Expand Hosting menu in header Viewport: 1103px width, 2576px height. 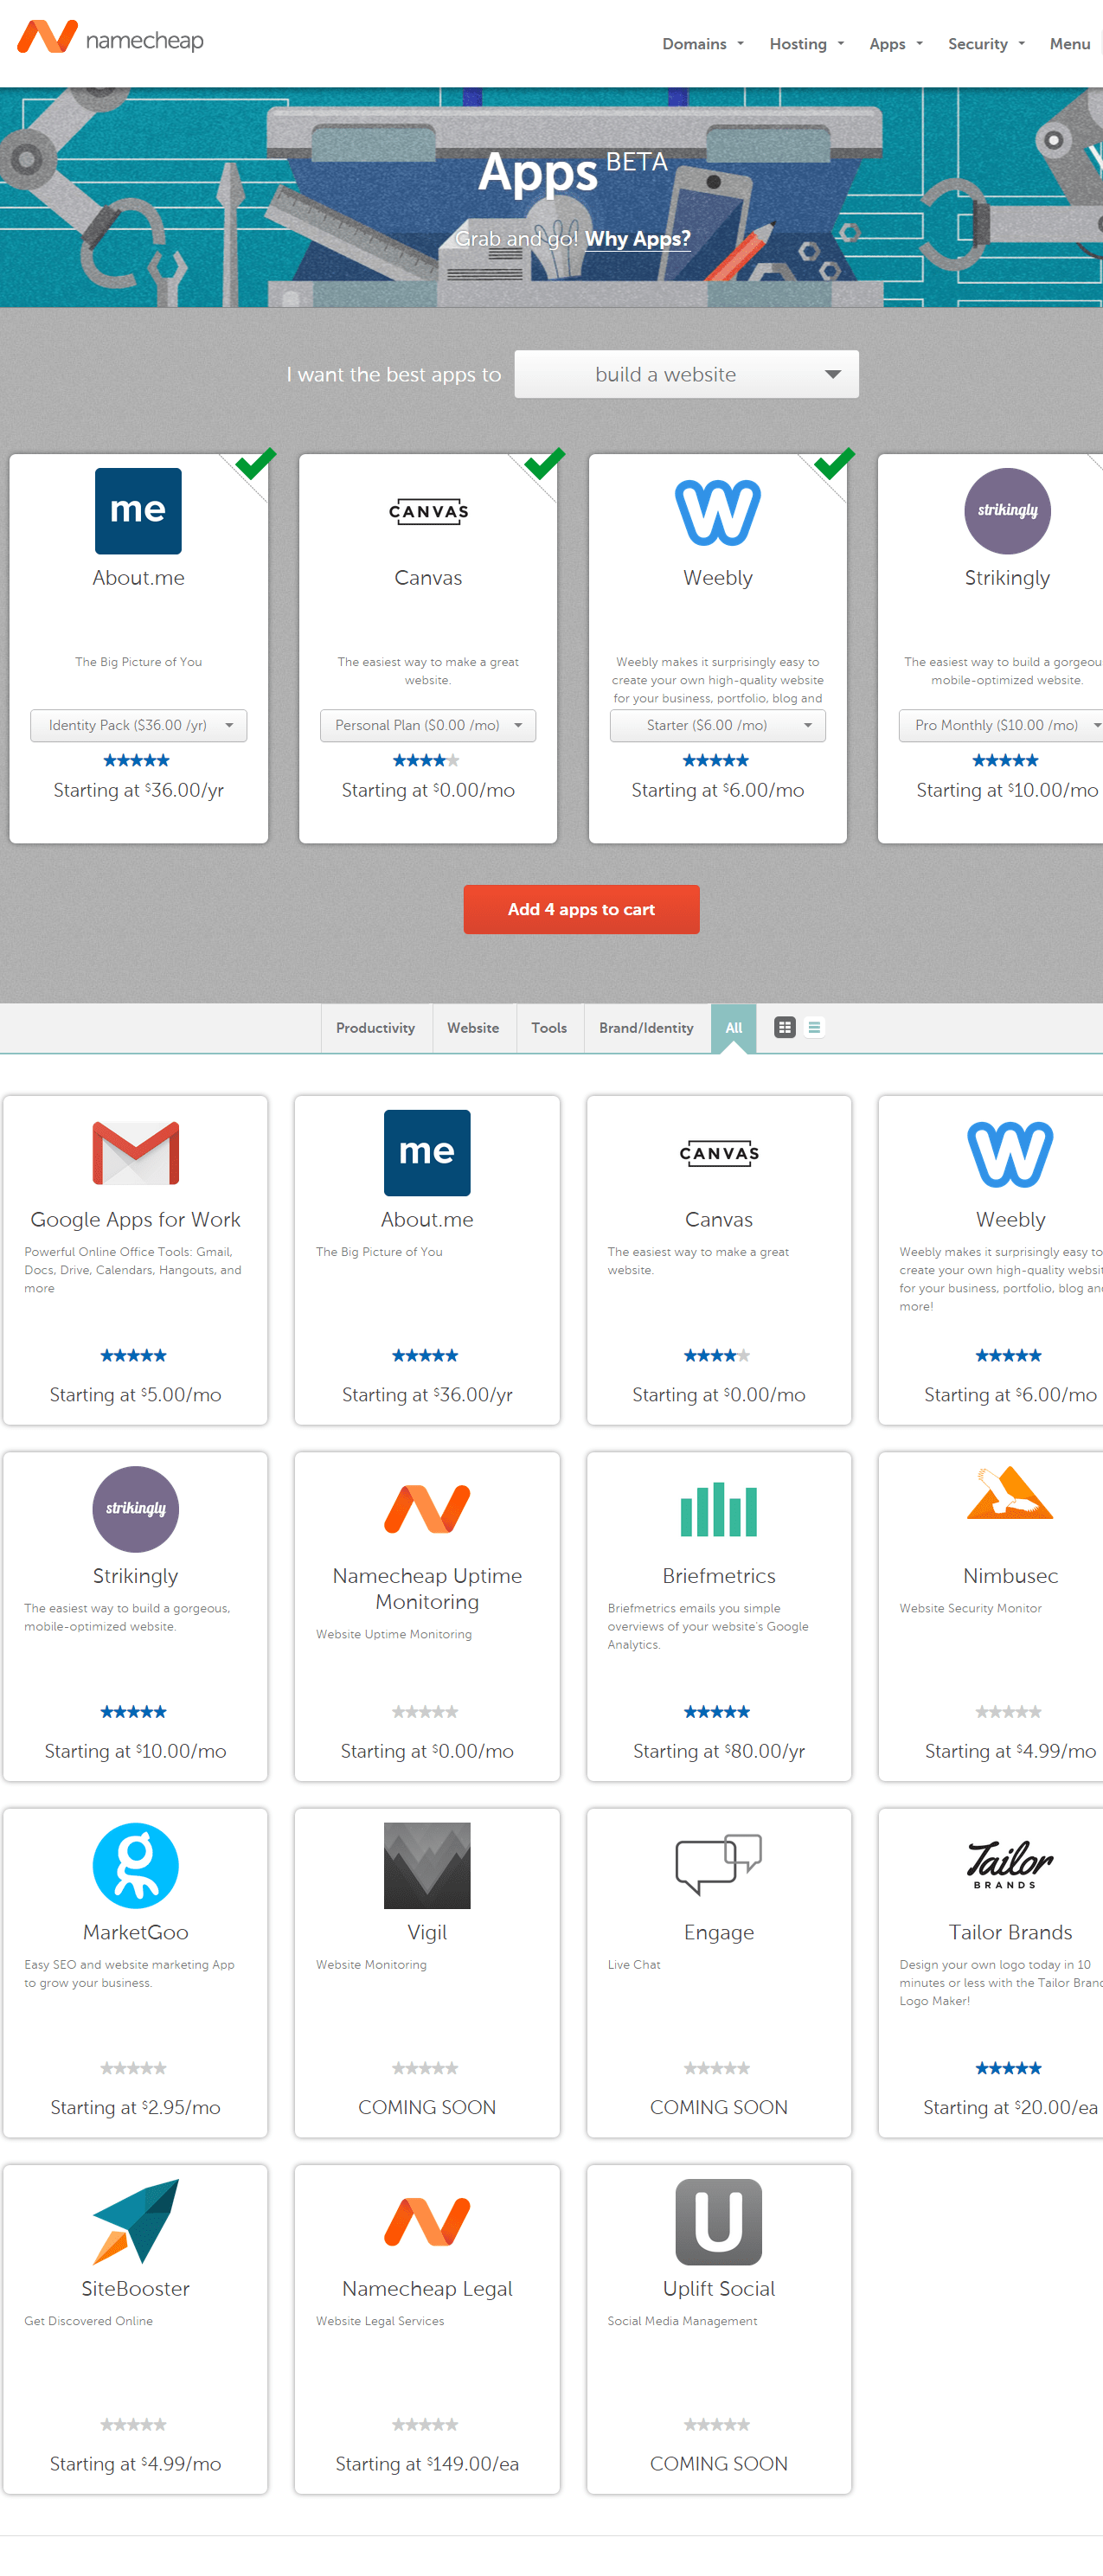[x=806, y=44]
